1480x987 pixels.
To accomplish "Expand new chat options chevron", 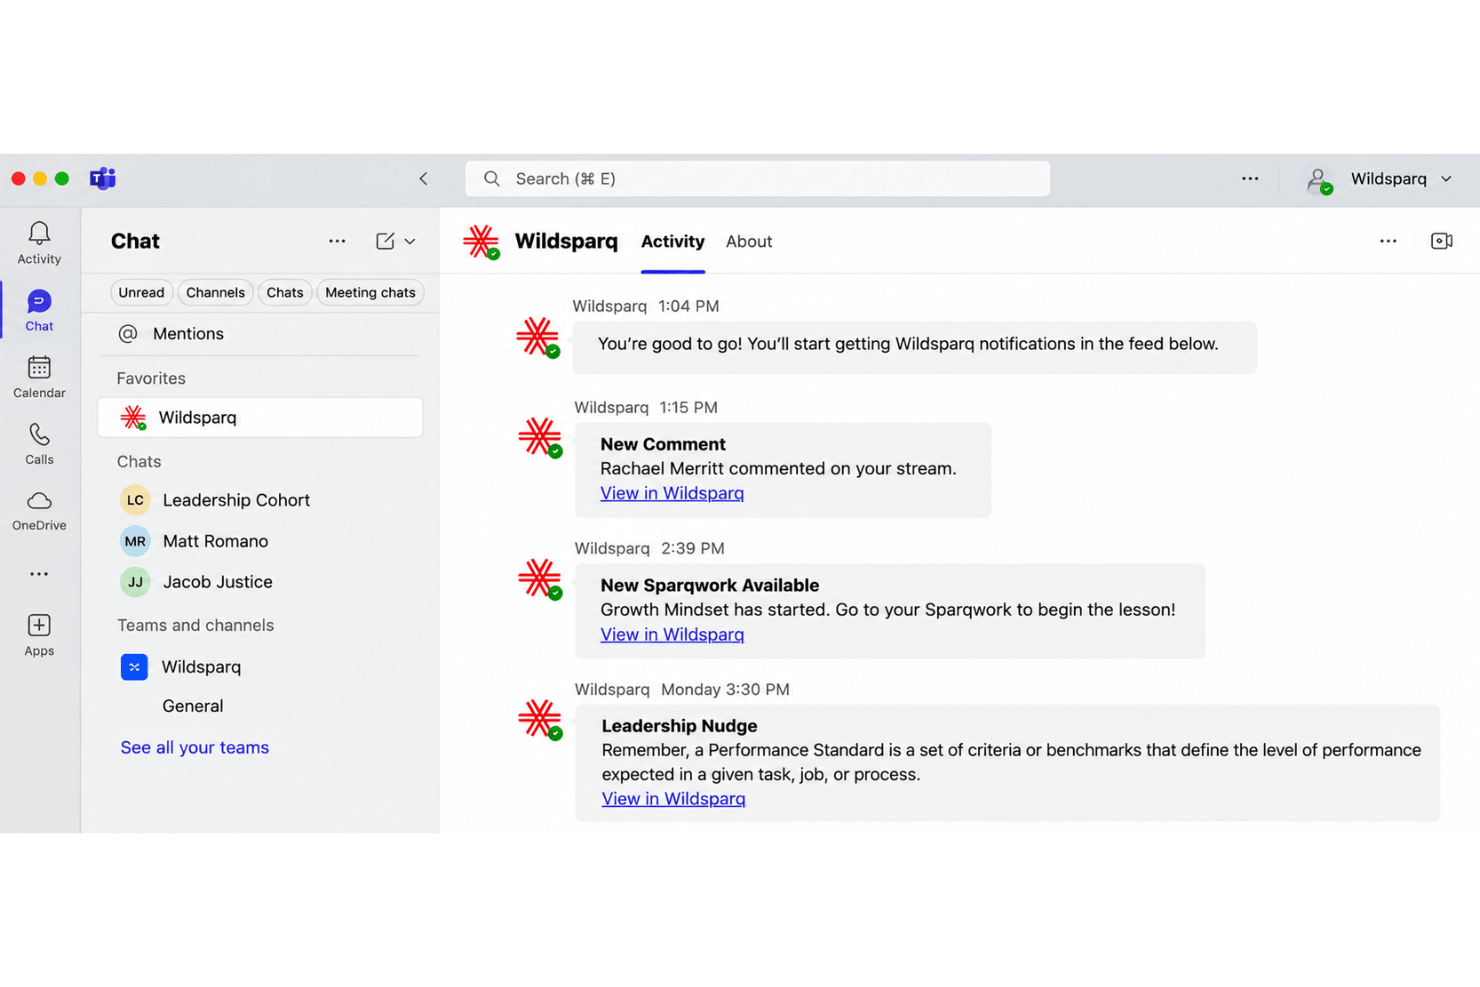I will 410,242.
